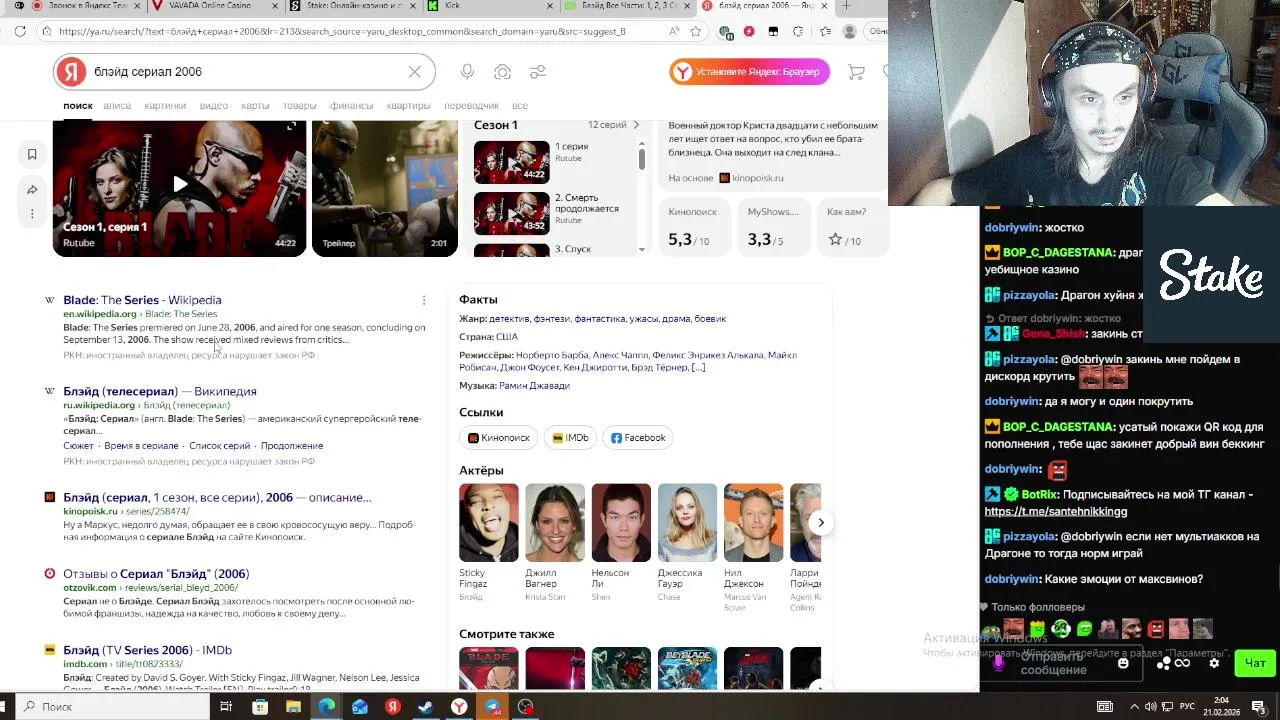Open Блэйд (телесериал) Википедия result
1280x720 pixels.
coord(160,391)
